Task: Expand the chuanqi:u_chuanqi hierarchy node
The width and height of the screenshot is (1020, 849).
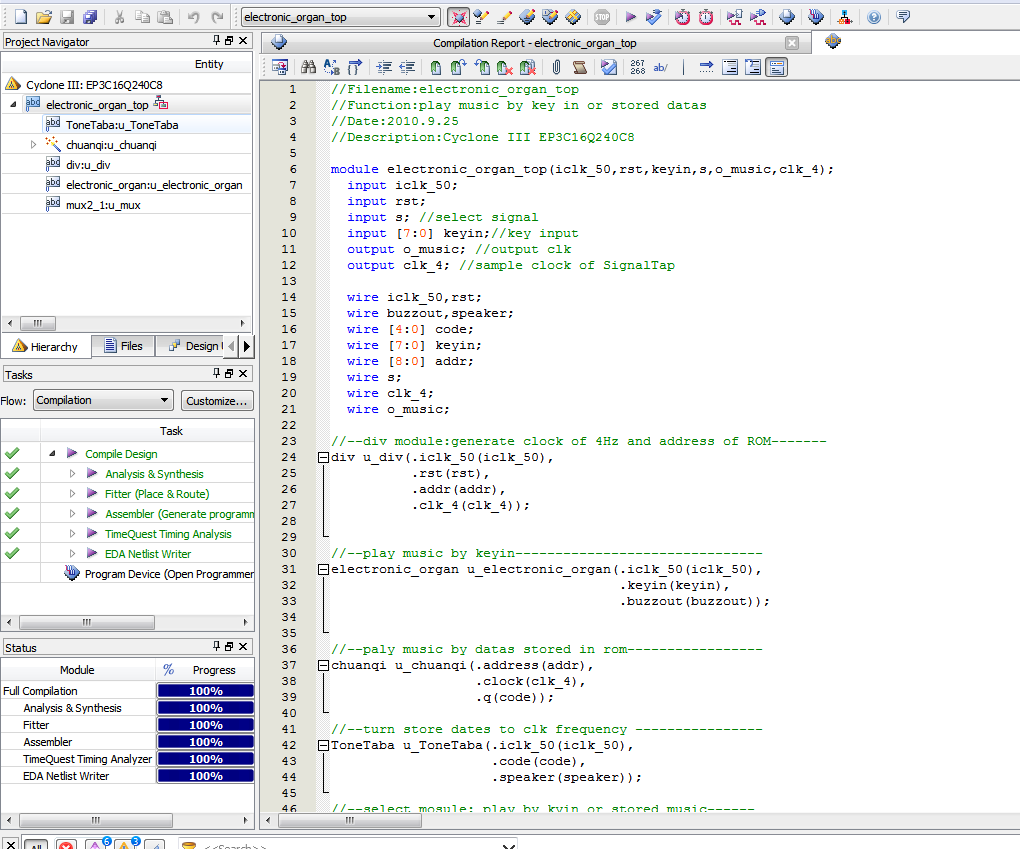Action: 33,145
